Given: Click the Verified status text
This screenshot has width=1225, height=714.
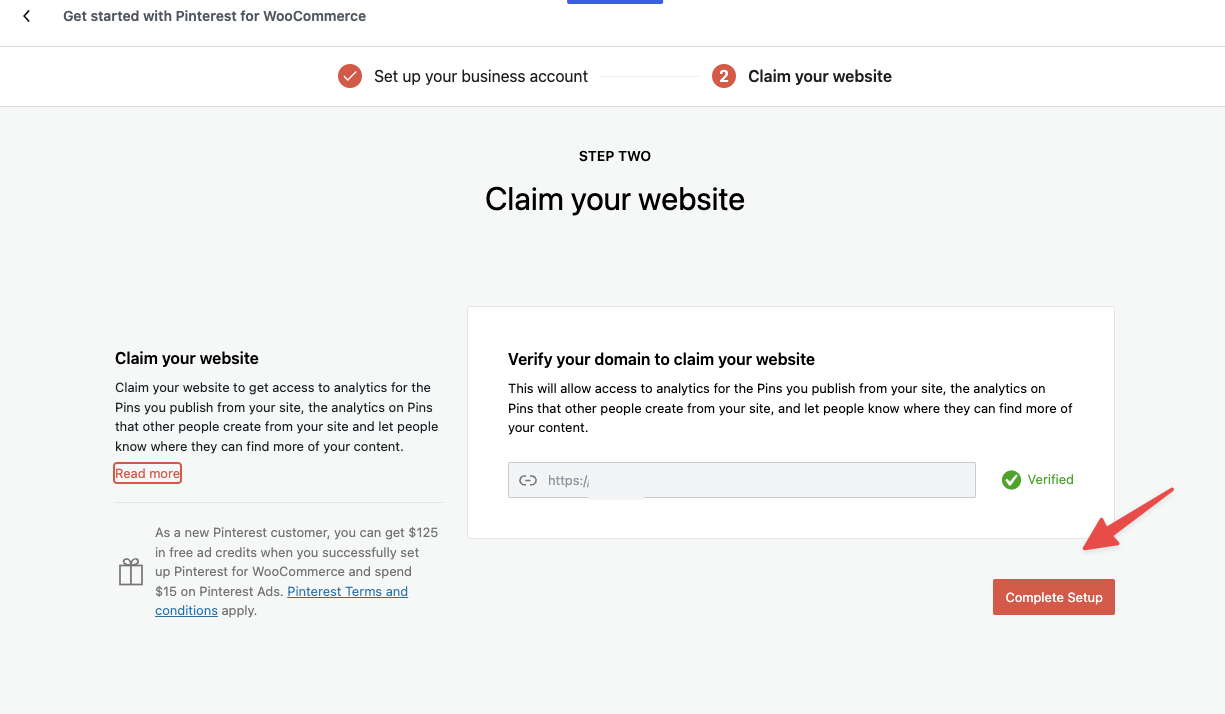Looking at the screenshot, I should pyautogui.click(x=1048, y=480).
